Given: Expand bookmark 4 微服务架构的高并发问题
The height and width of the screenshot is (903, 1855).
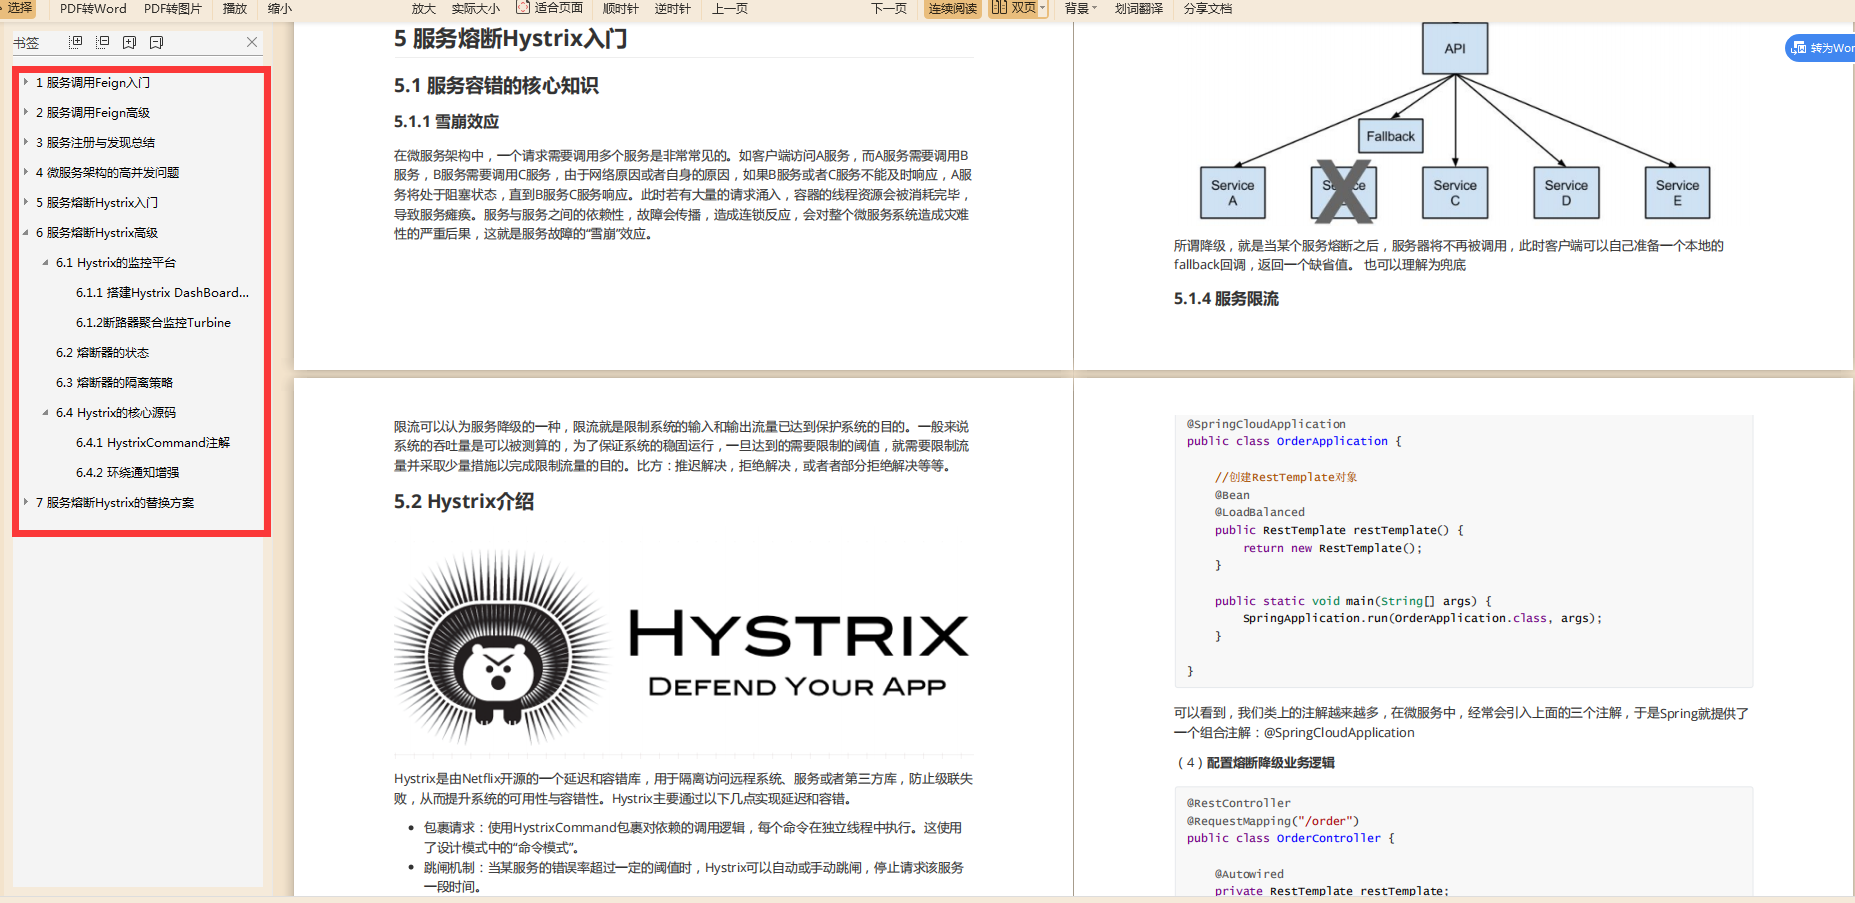Looking at the screenshot, I should tap(26, 172).
